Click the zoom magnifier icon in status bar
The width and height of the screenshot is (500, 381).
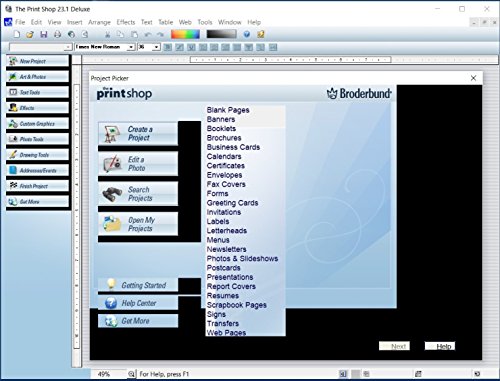click(x=132, y=374)
